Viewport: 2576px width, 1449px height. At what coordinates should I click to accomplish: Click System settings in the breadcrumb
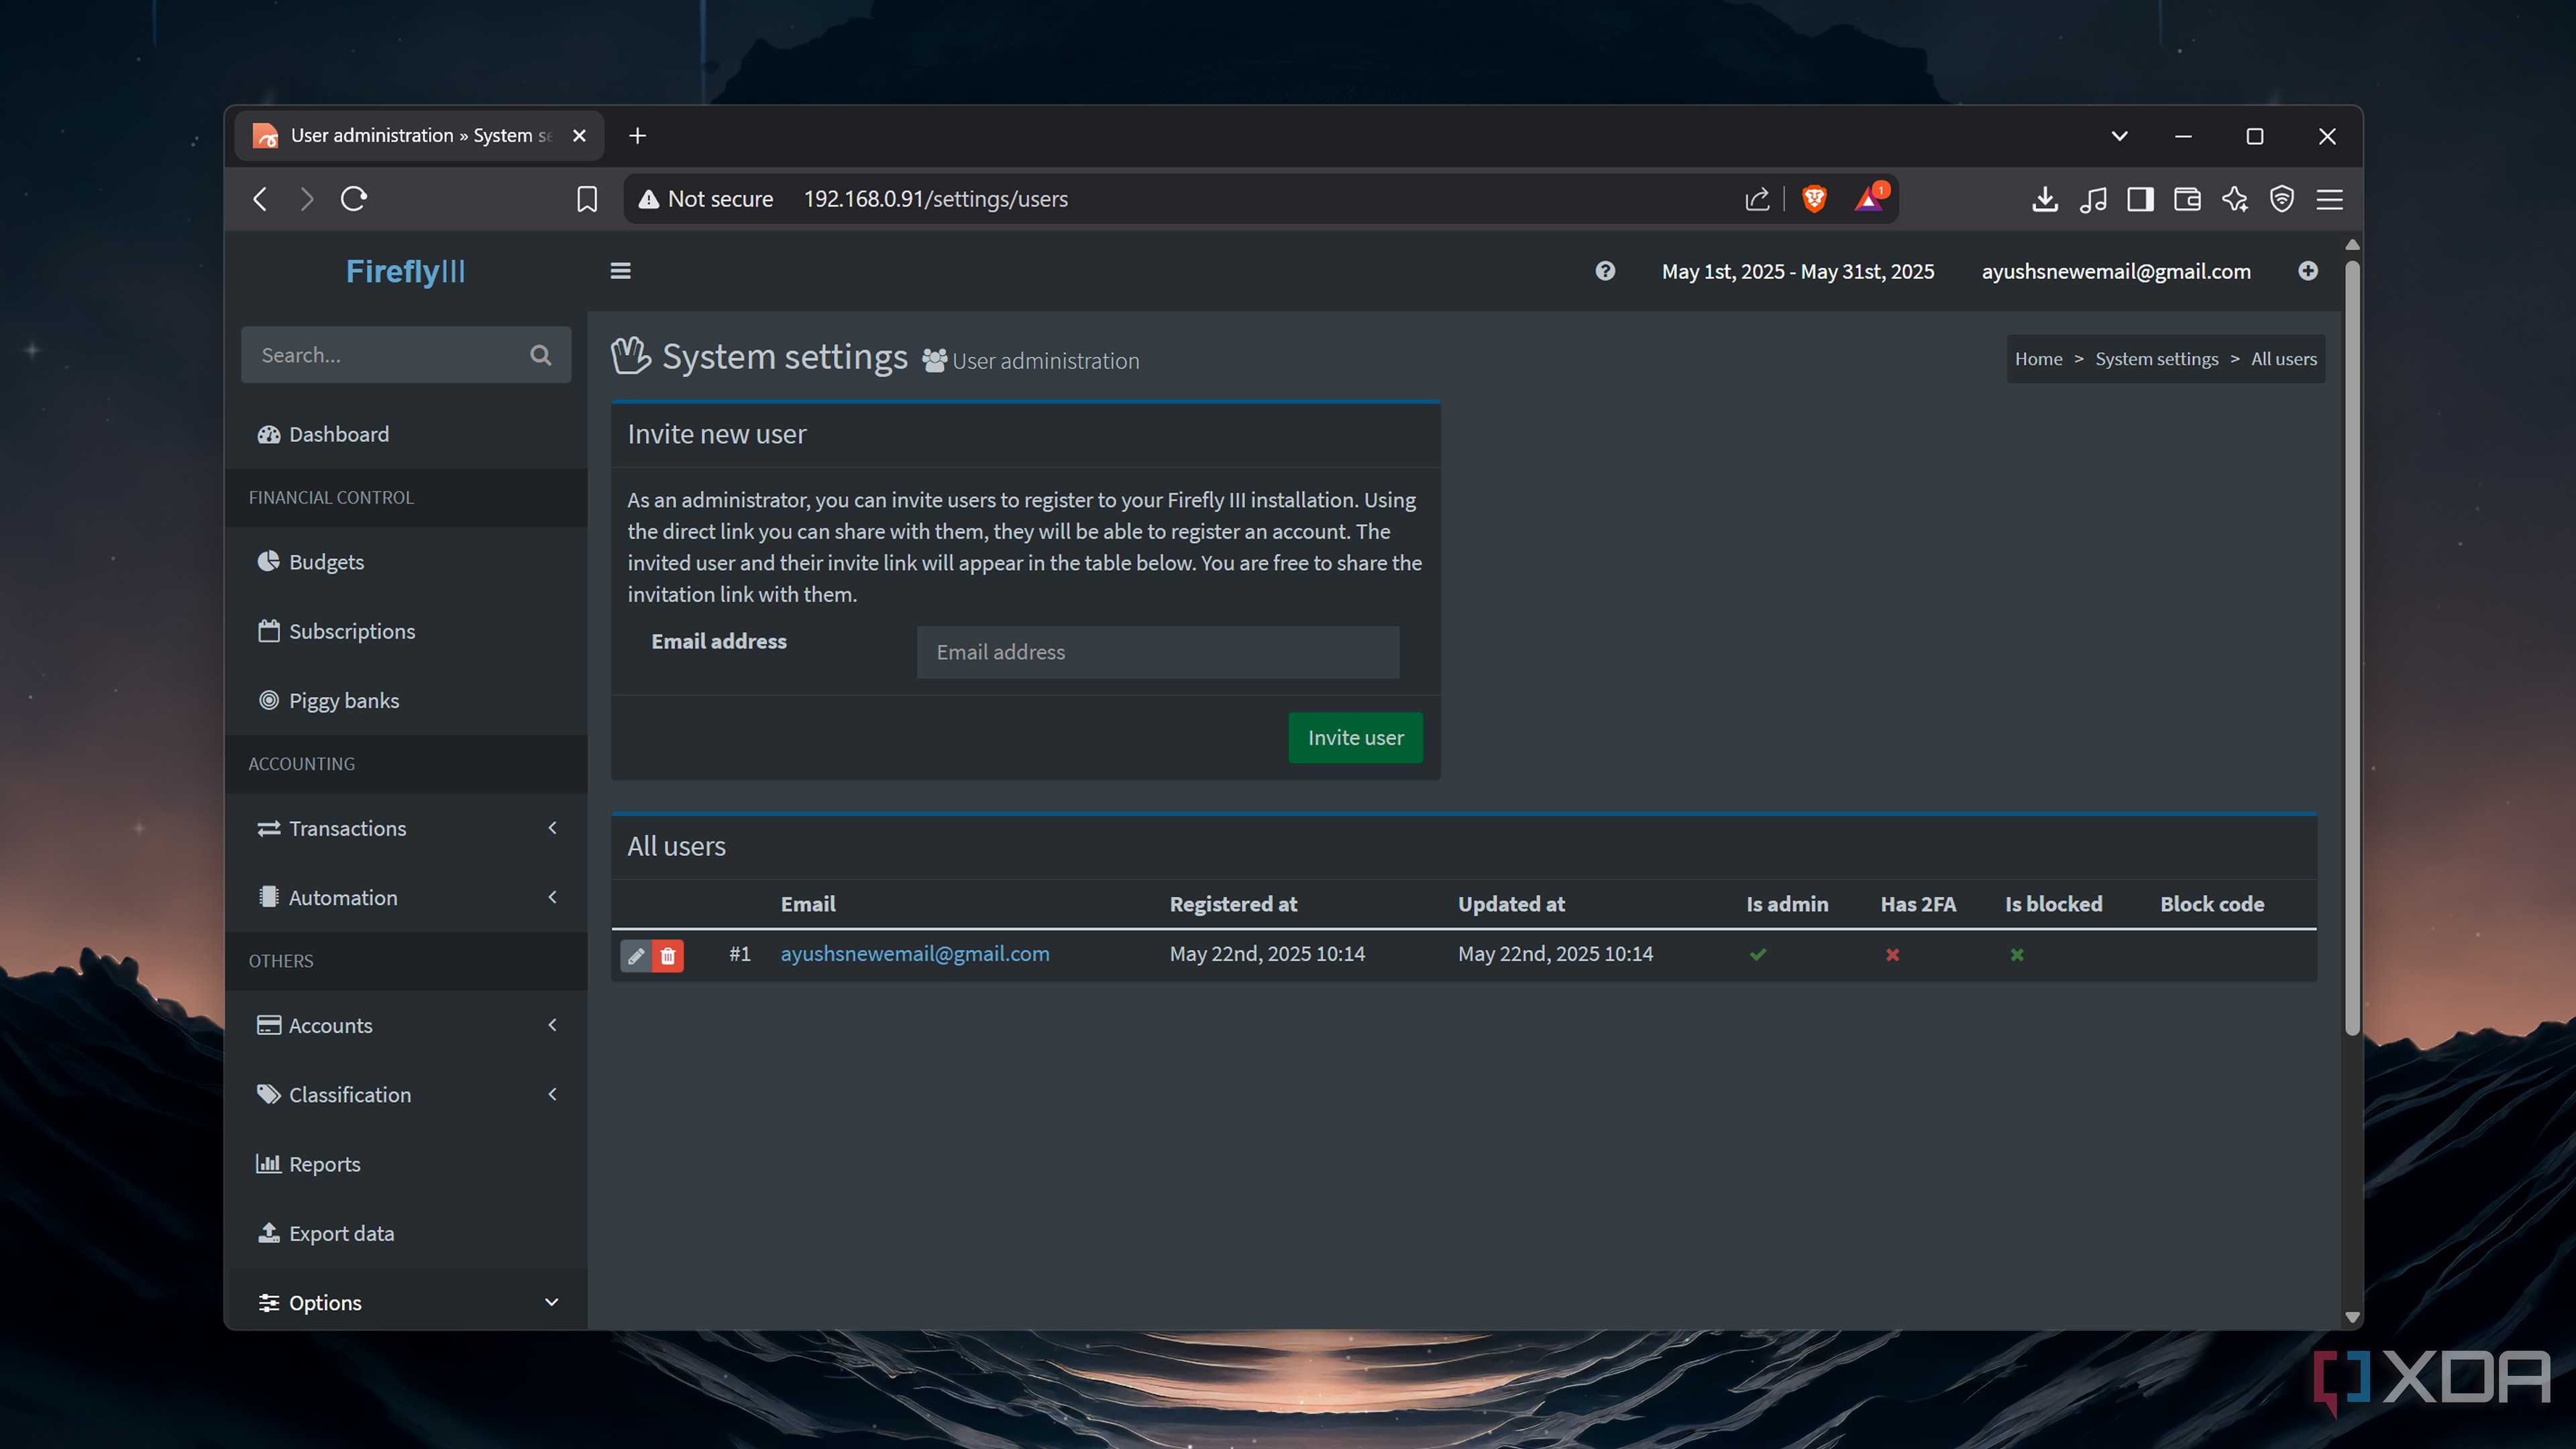tap(2156, 359)
